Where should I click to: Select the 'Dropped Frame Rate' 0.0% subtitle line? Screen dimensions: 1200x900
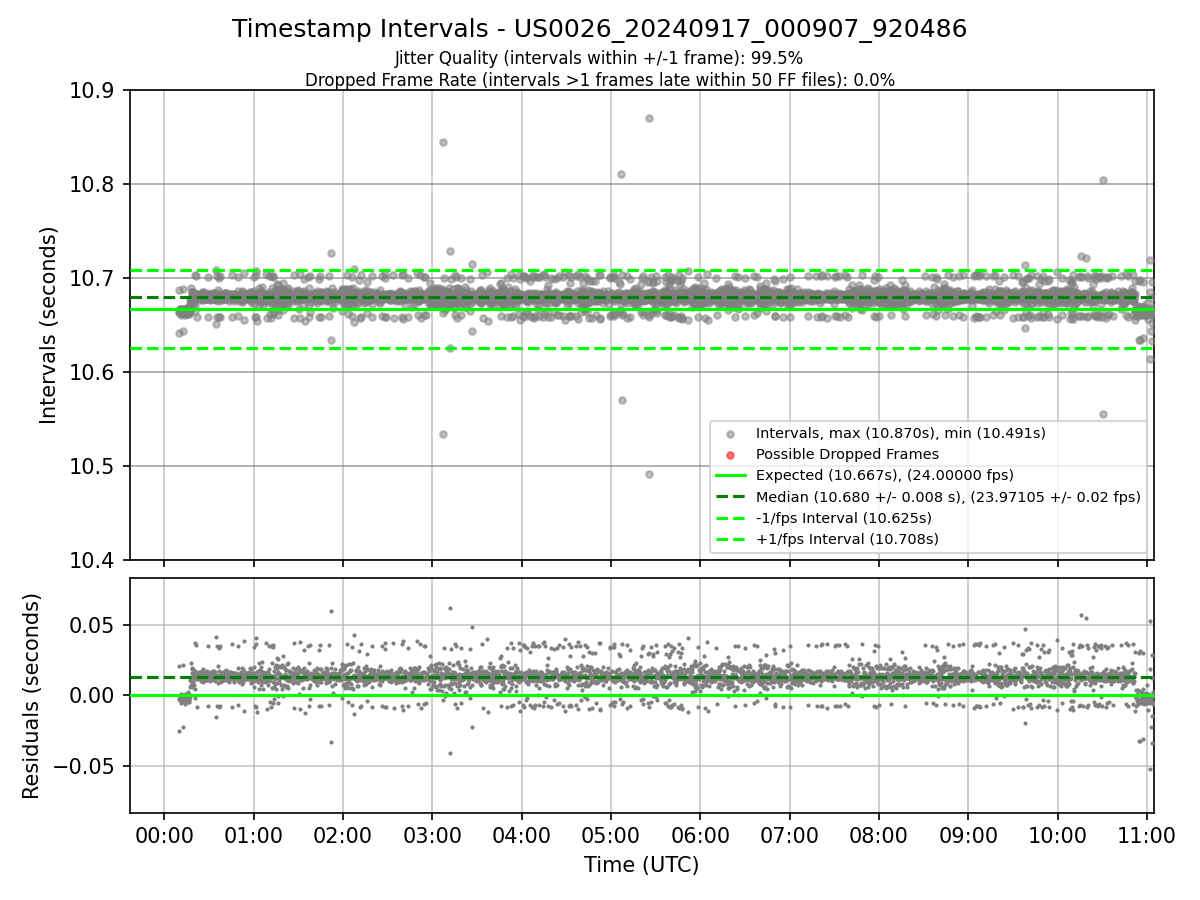point(599,80)
